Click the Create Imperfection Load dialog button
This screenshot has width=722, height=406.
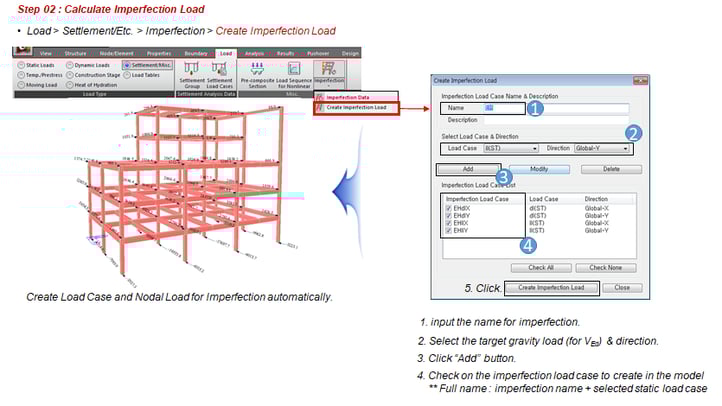point(551,288)
